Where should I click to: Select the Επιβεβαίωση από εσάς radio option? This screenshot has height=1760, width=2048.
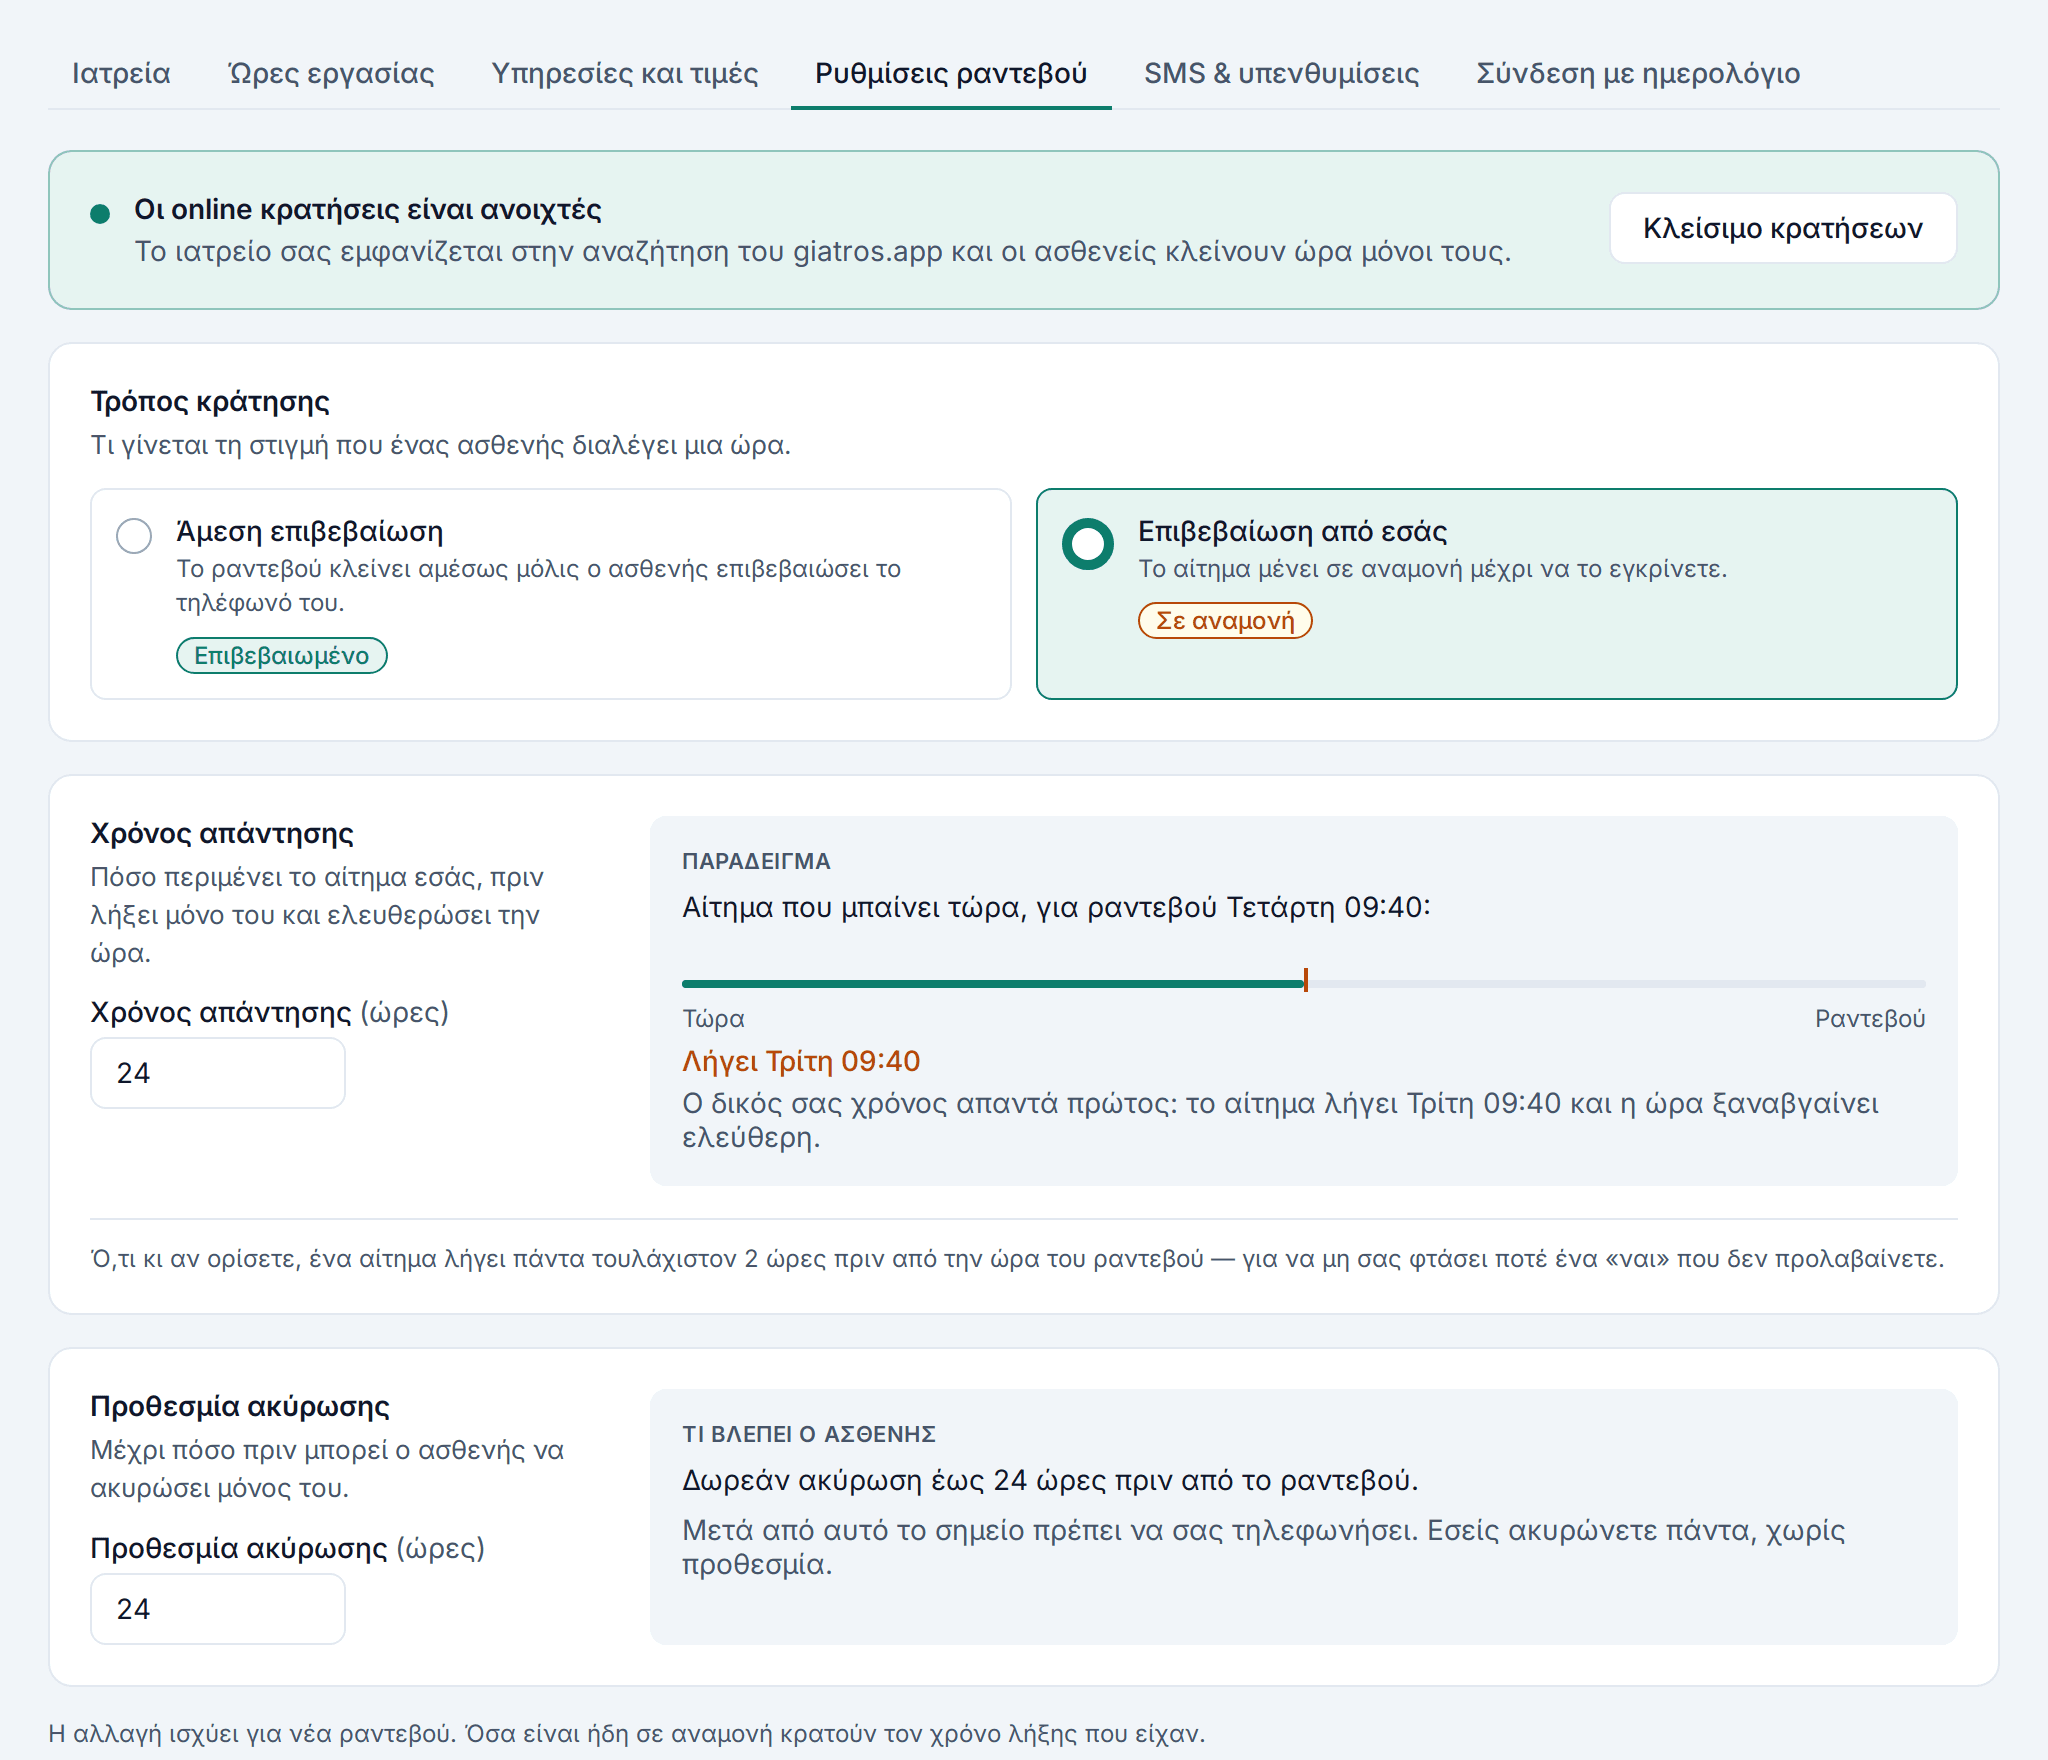[x=1088, y=544]
